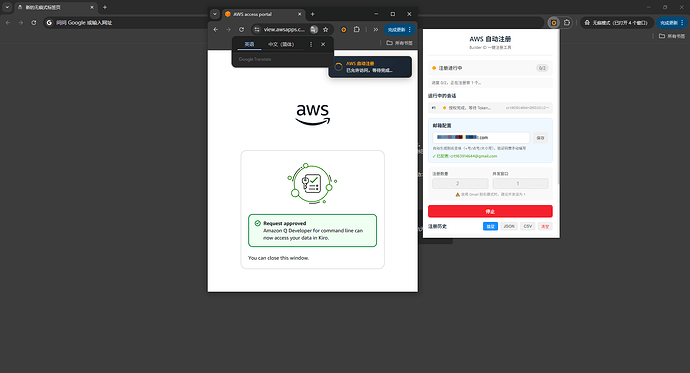Reload the AWS access portal page
The height and width of the screenshot is (373, 690).
(241, 29)
